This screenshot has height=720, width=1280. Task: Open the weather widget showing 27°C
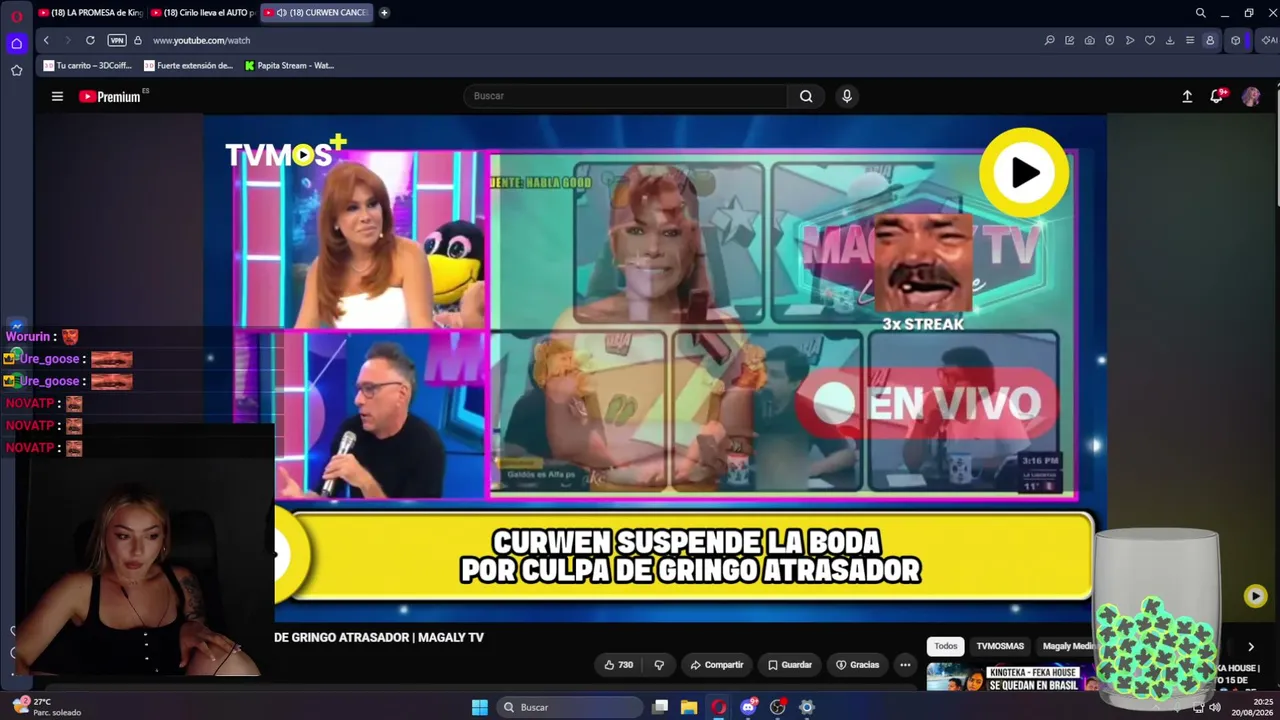[46, 707]
